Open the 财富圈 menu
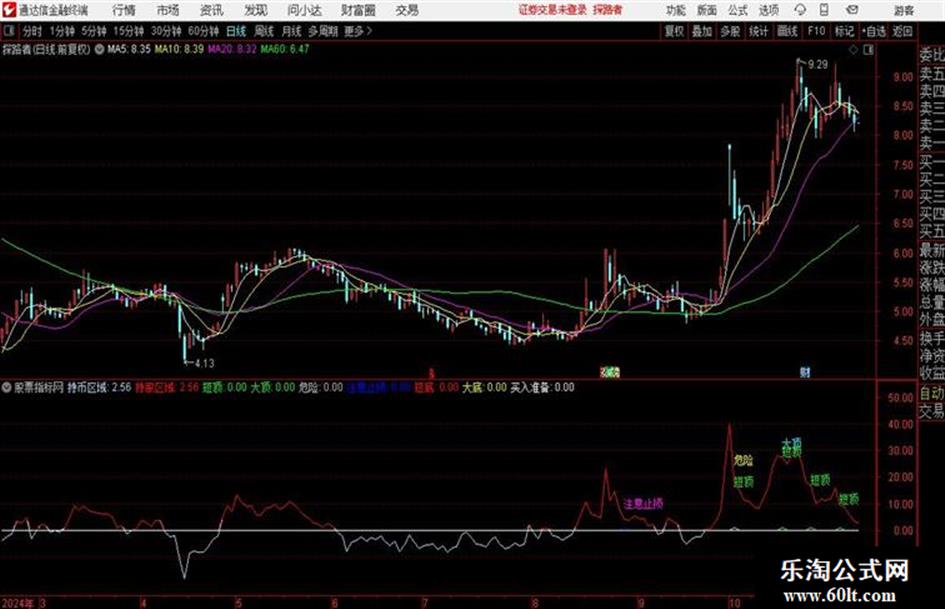Image resolution: width=945 pixels, height=609 pixels. [x=358, y=10]
